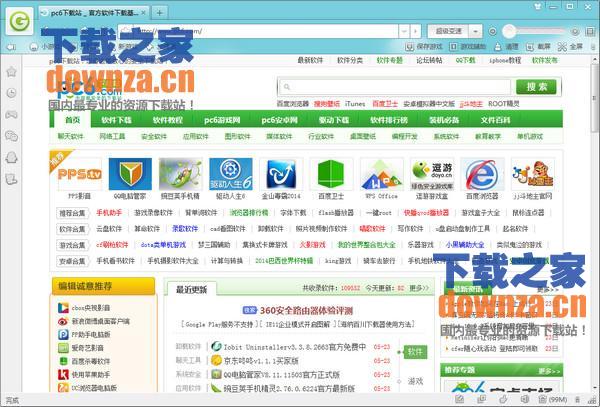Open the sidebar chat bubbles icon
The height and width of the screenshot is (407, 600).
click(11, 136)
